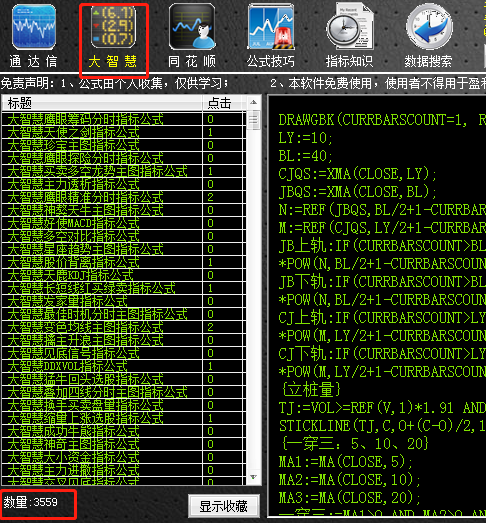This screenshot has height=523, width=486.
Task: Click code line JBQS:=XMA(CLOSE,BL);
Action: click(357, 192)
